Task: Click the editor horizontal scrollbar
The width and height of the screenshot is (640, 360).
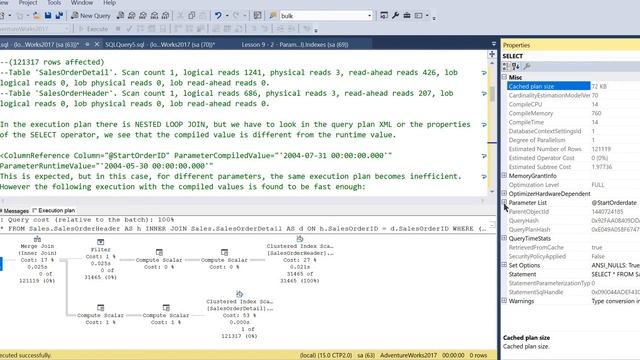Action: coord(244,200)
